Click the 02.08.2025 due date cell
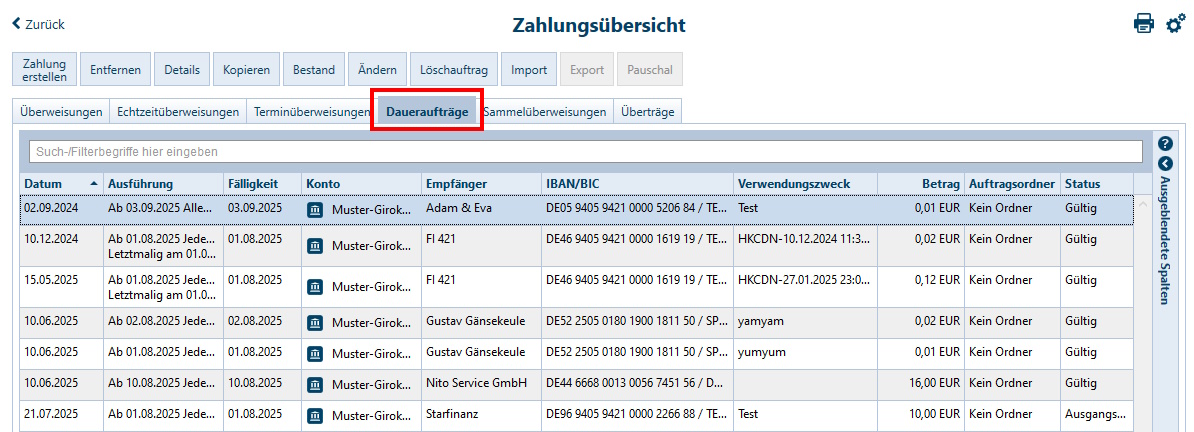The height and width of the screenshot is (432, 1194). 263,322
